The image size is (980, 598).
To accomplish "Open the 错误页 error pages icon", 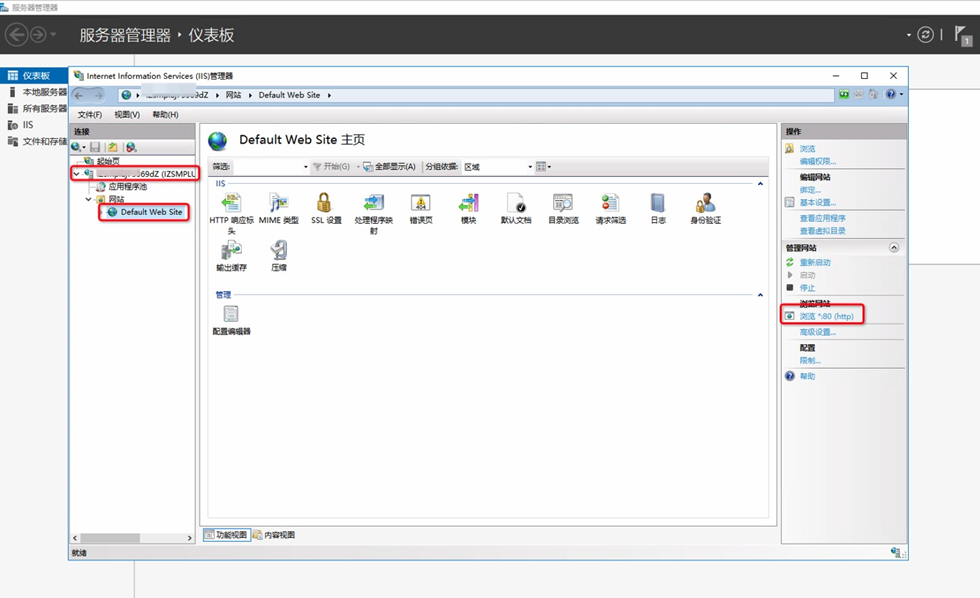I will [421, 204].
